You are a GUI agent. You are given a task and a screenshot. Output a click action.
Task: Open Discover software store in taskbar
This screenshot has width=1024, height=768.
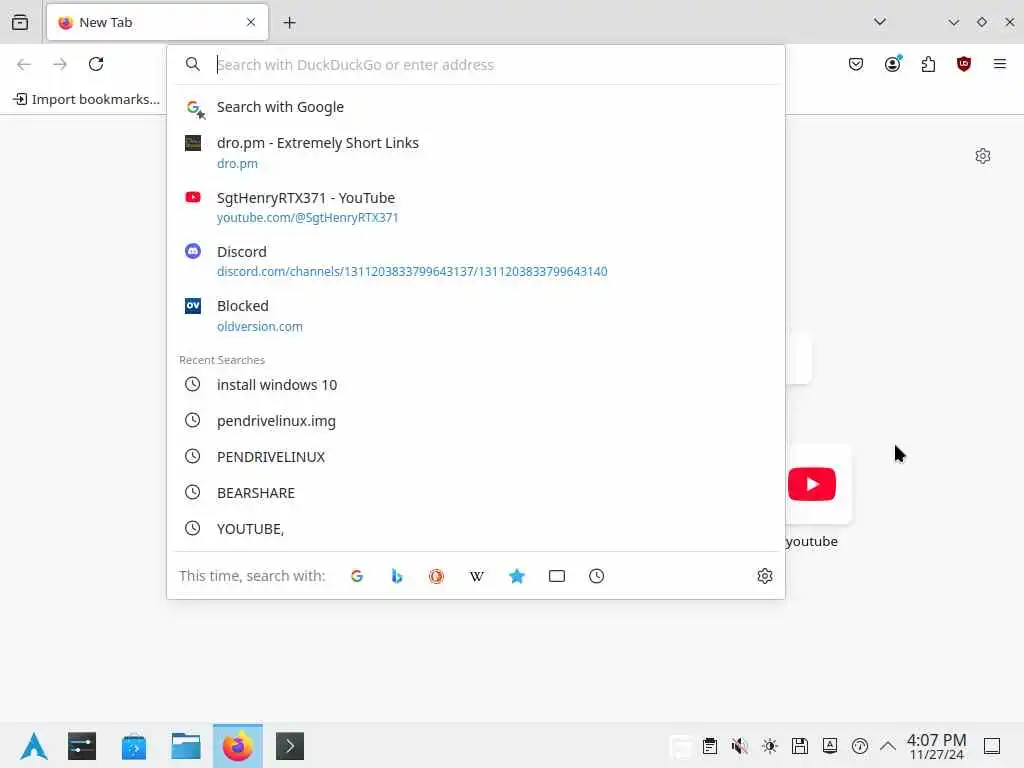pyautogui.click(x=134, y=746)
